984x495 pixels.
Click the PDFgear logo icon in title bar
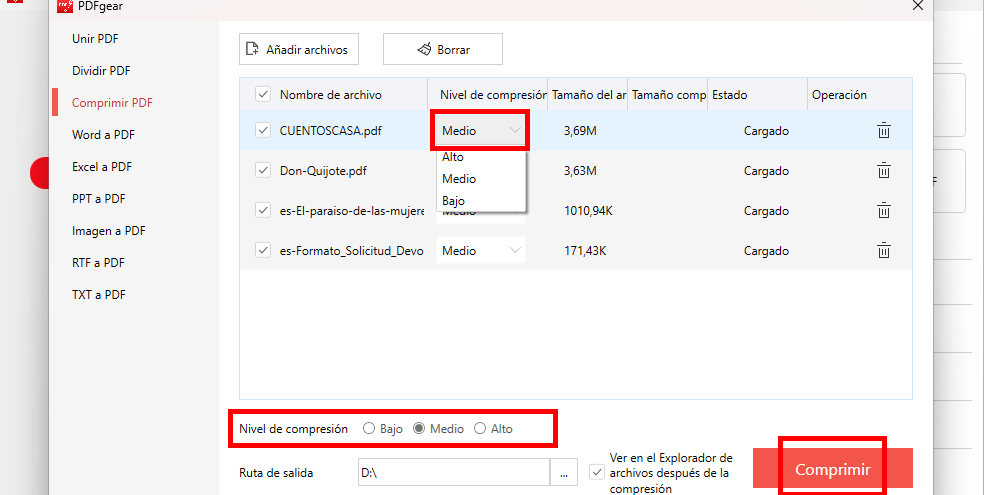(65, 6)
